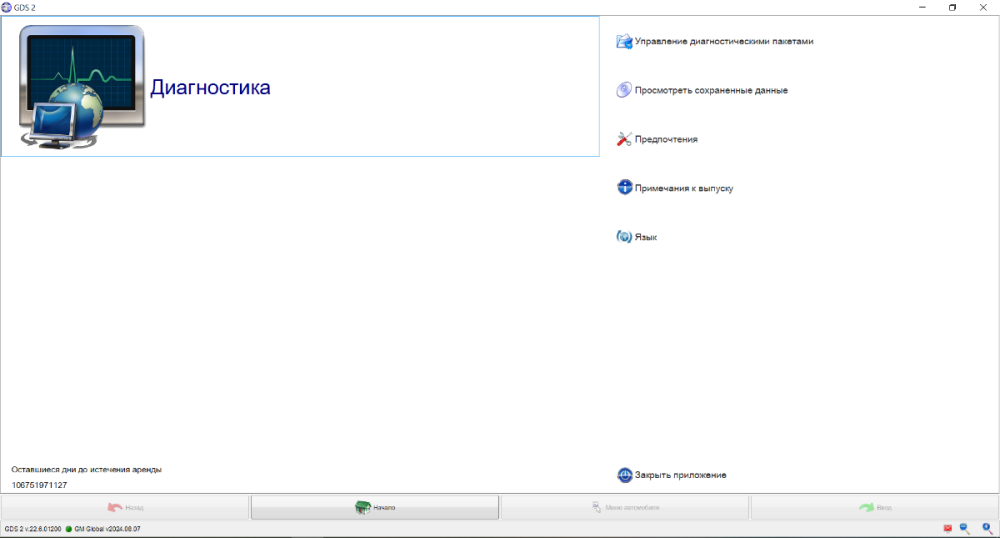This screenshot has width=1000, height=538.
Task: Open Предпочтения settings
Action: [666, 139]
